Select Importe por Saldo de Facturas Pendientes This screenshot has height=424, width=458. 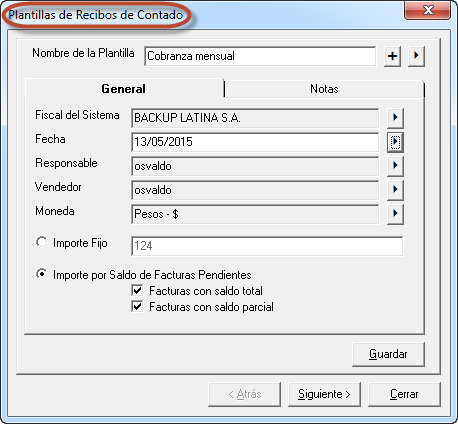tap(42, 274)
